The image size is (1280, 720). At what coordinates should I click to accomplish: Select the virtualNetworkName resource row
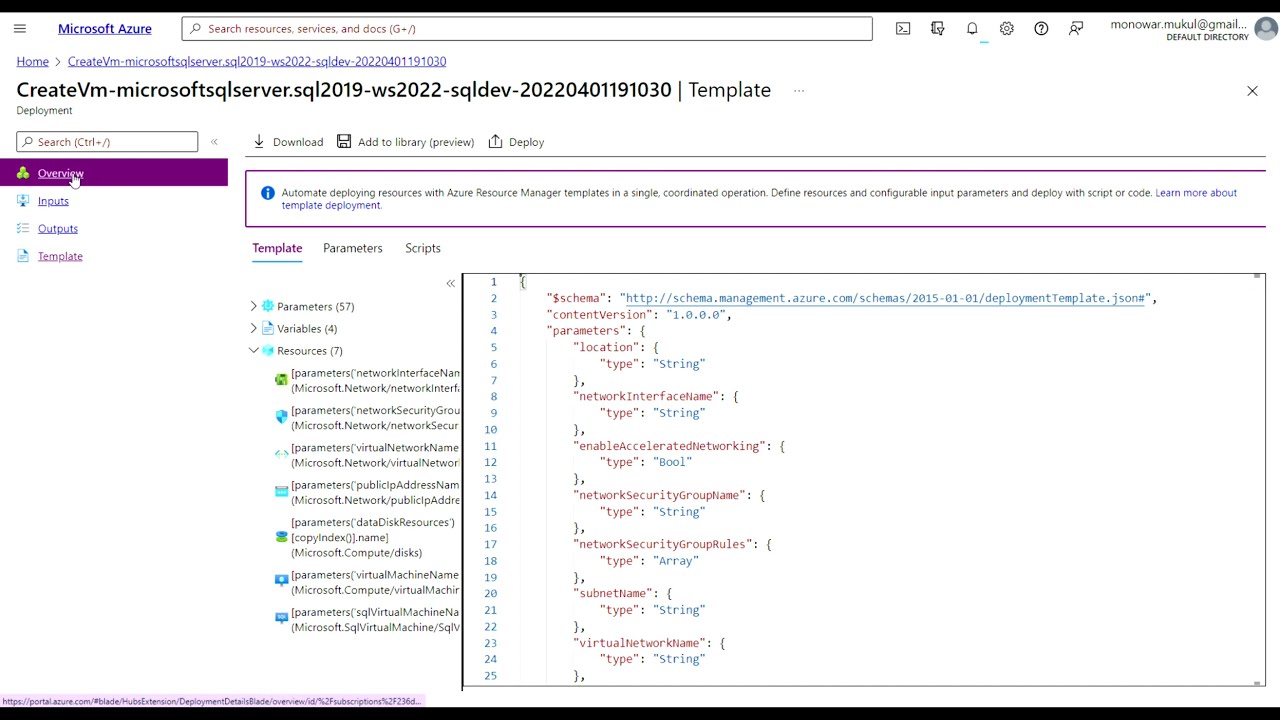(x=366, y=454)
